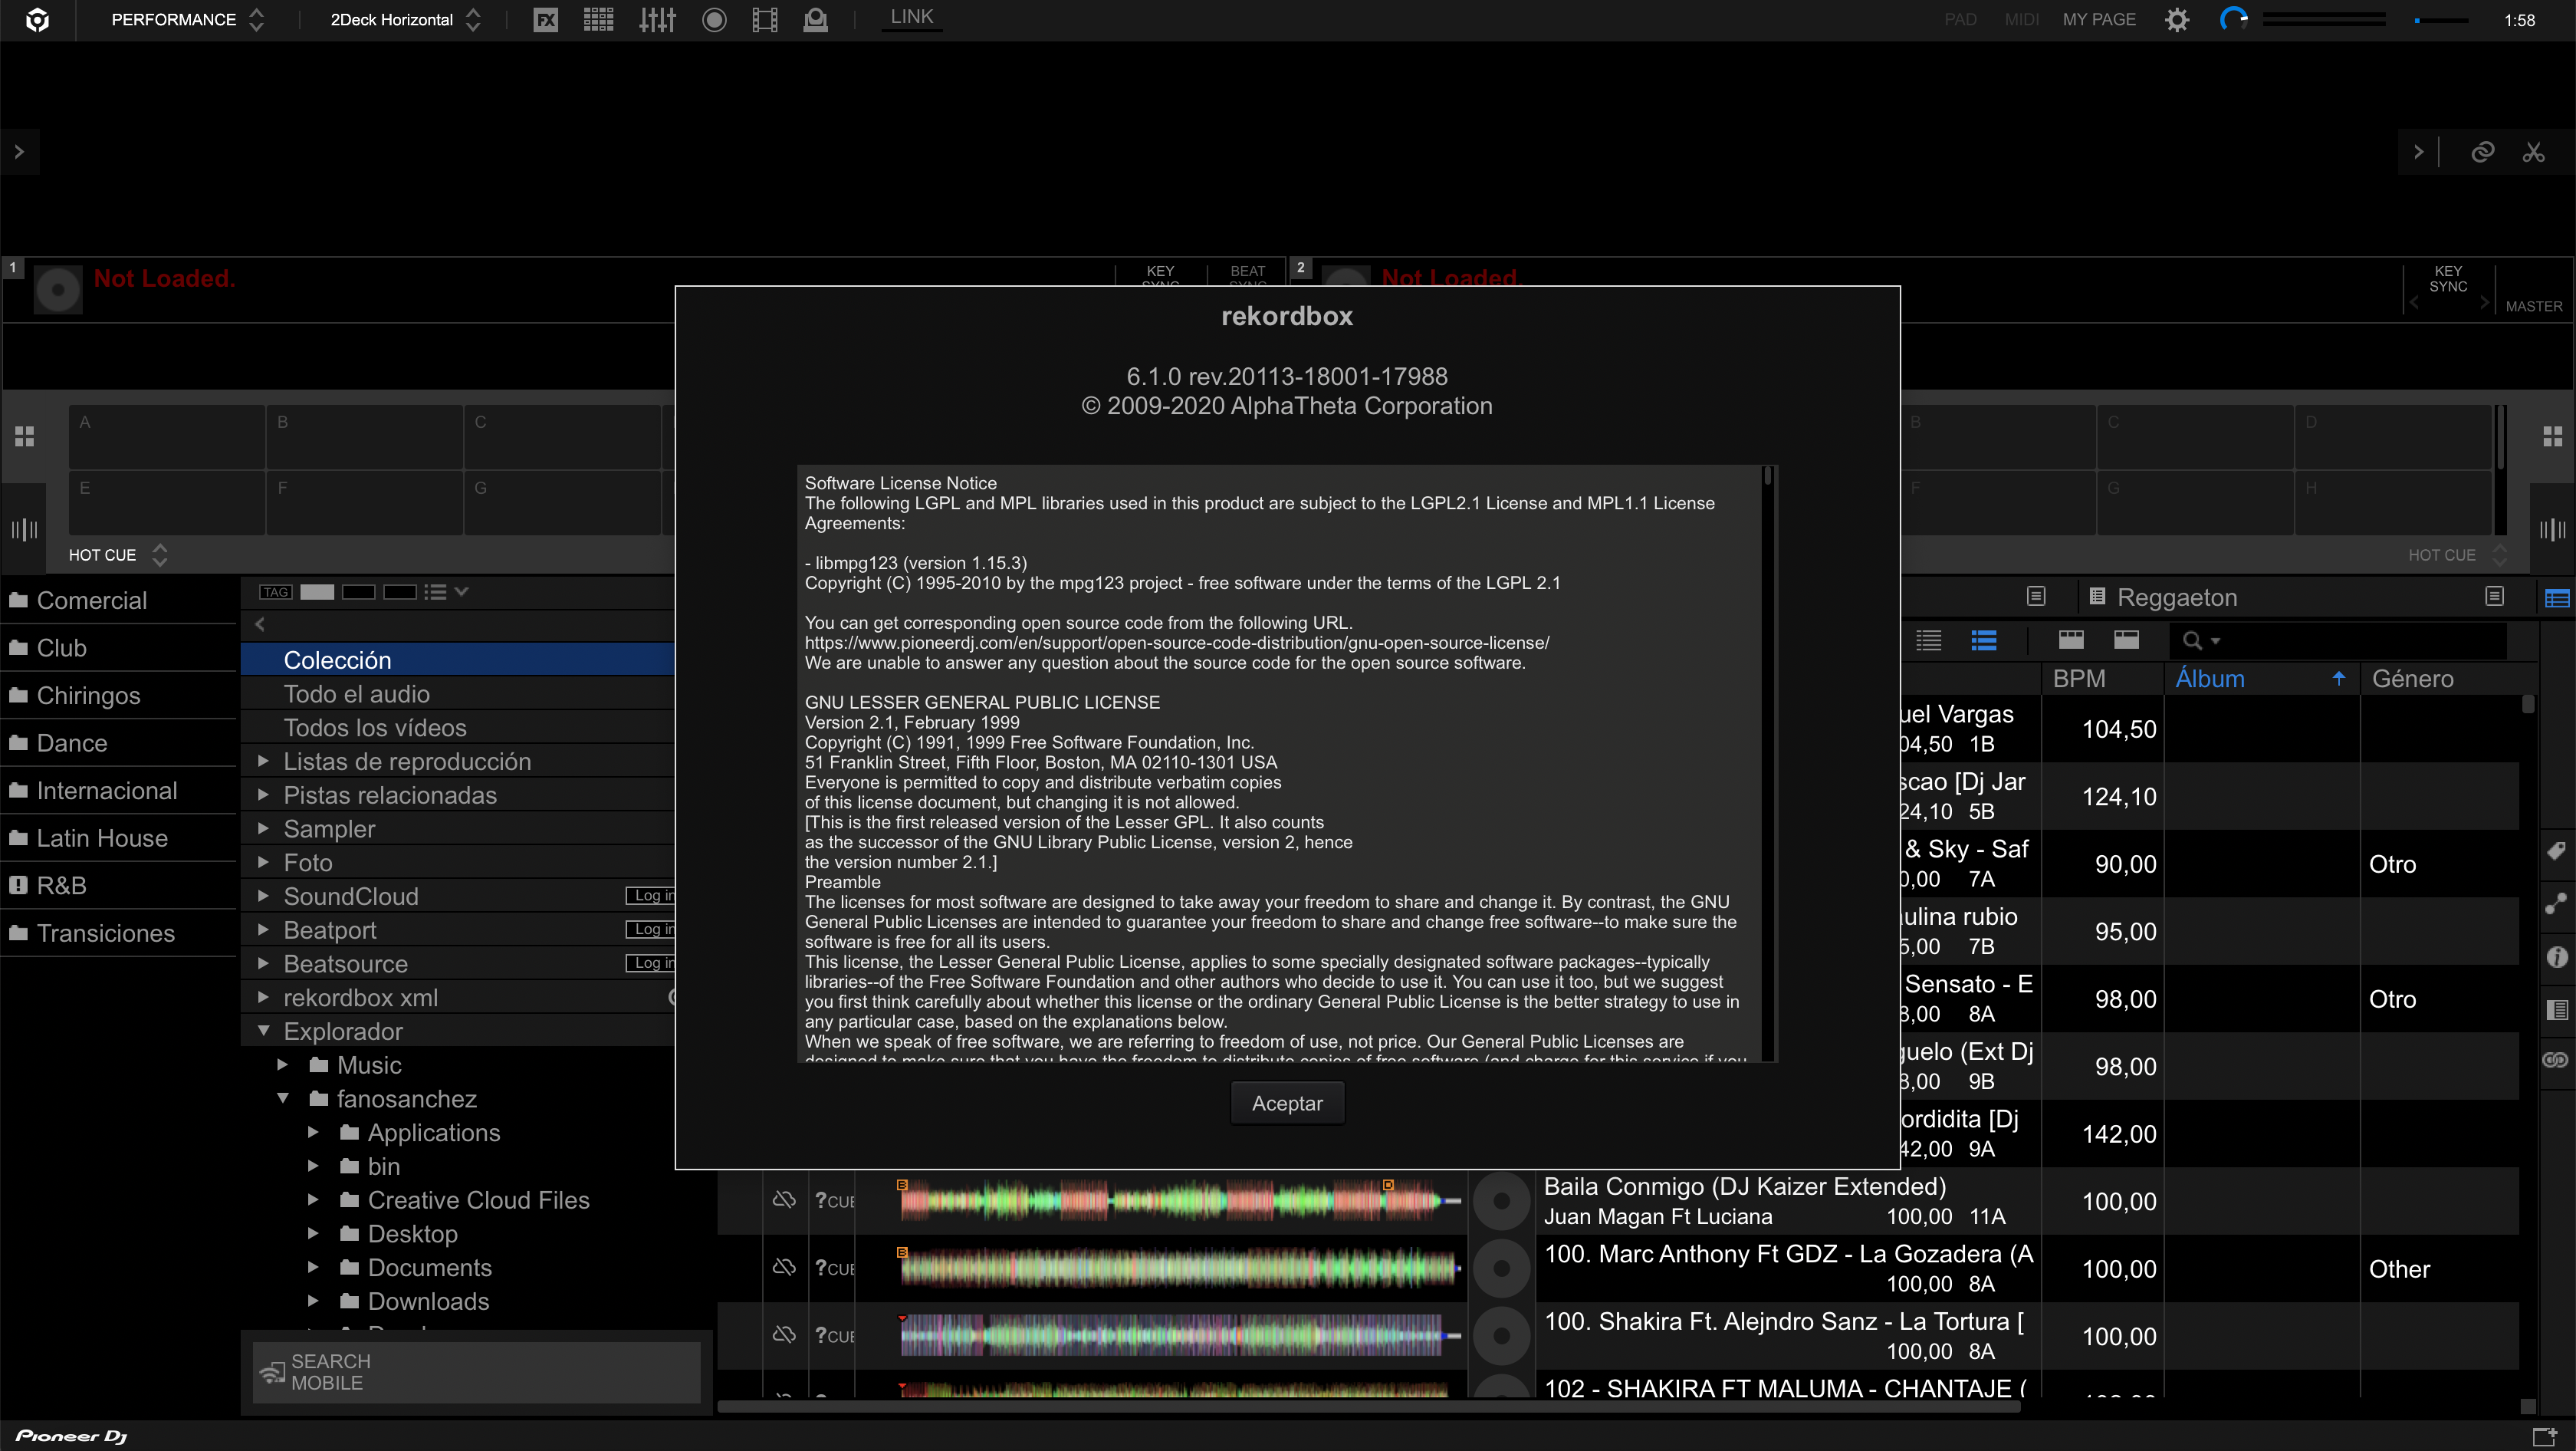Image resolution: width=2576 pixels, height=1451 pixels.
Task: Click the back arrow in the tree panel
Action: (x=260, y=624)
